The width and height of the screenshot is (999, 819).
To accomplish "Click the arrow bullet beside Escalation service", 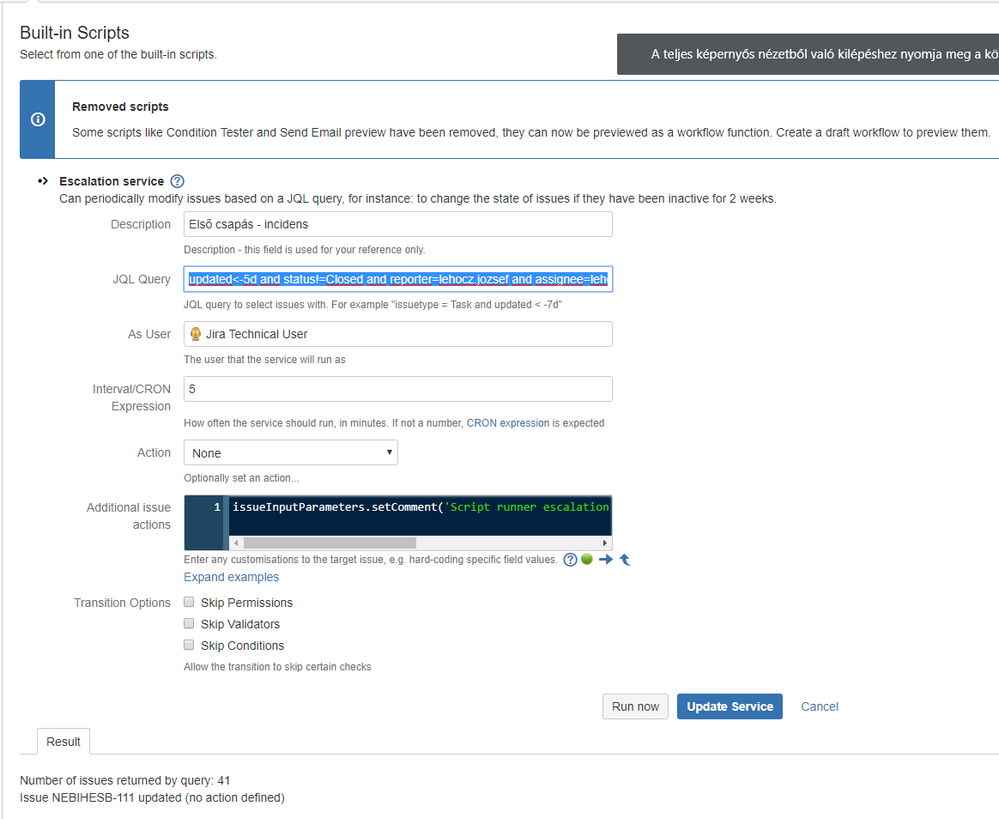I will (43, 181).
